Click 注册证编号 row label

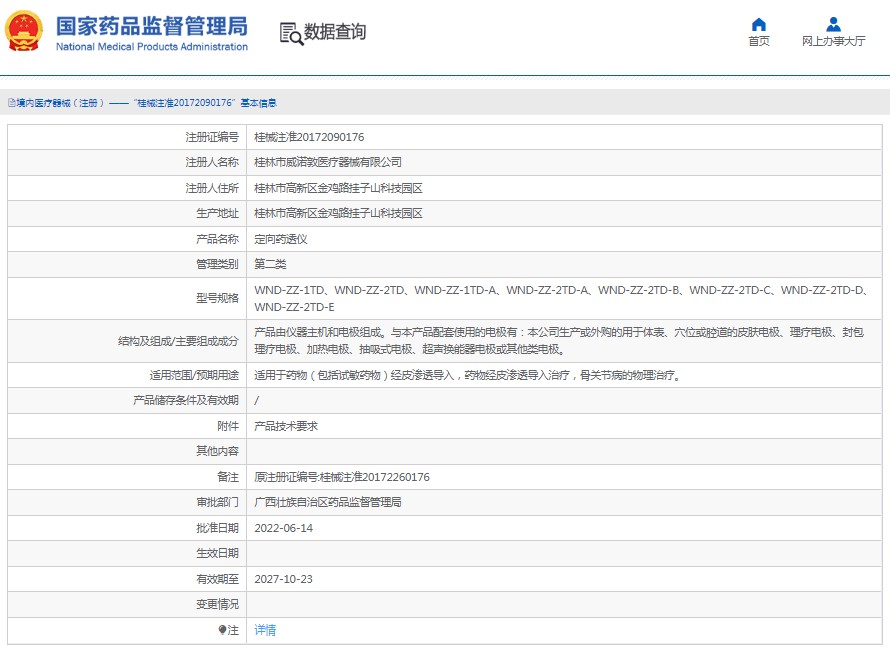212,137
